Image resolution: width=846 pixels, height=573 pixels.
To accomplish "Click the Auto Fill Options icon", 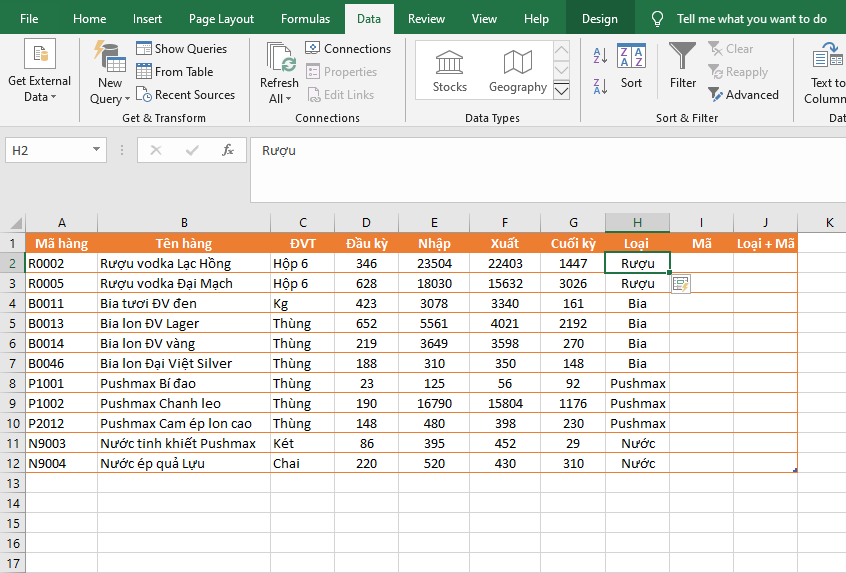I will [x=681, y=285].
